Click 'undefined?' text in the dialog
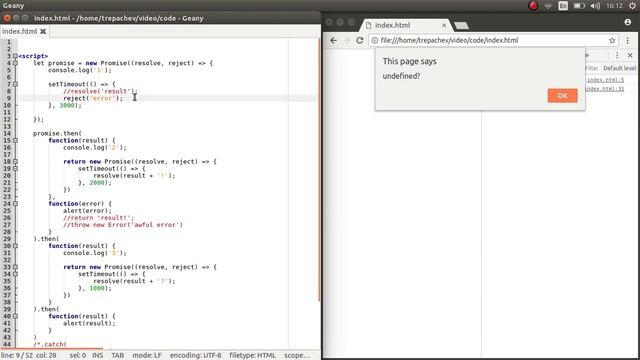Image resolution: width=640 pixels, height=360 pixels. (401, 76)
